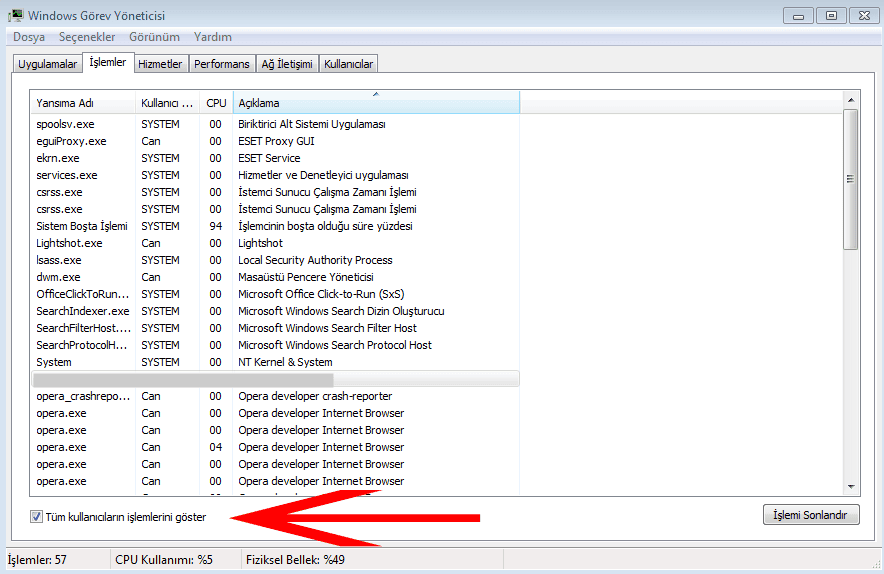Open the Dosya menu
This screenshot has height=574, width=884.
coord(29,37)
